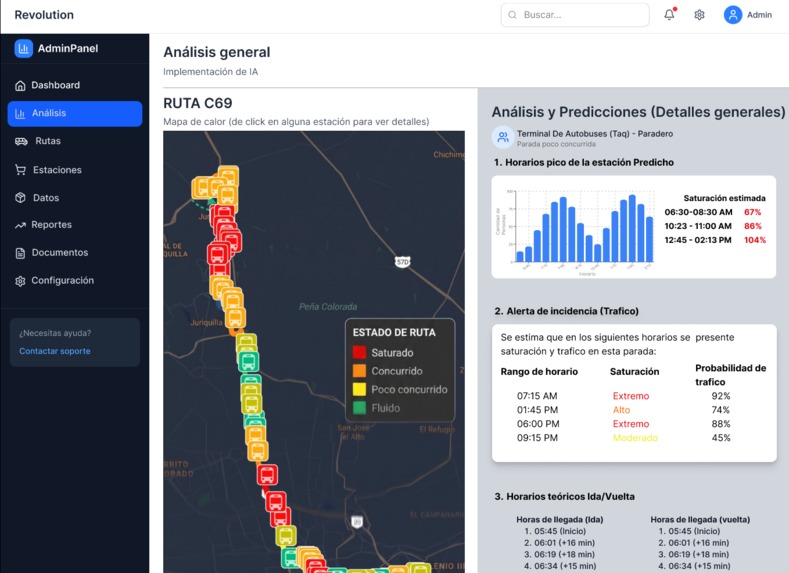The image size is (789, 573).
Task: Click the Datos box icon
Action: pyautogui.click(x=20, y=198)
